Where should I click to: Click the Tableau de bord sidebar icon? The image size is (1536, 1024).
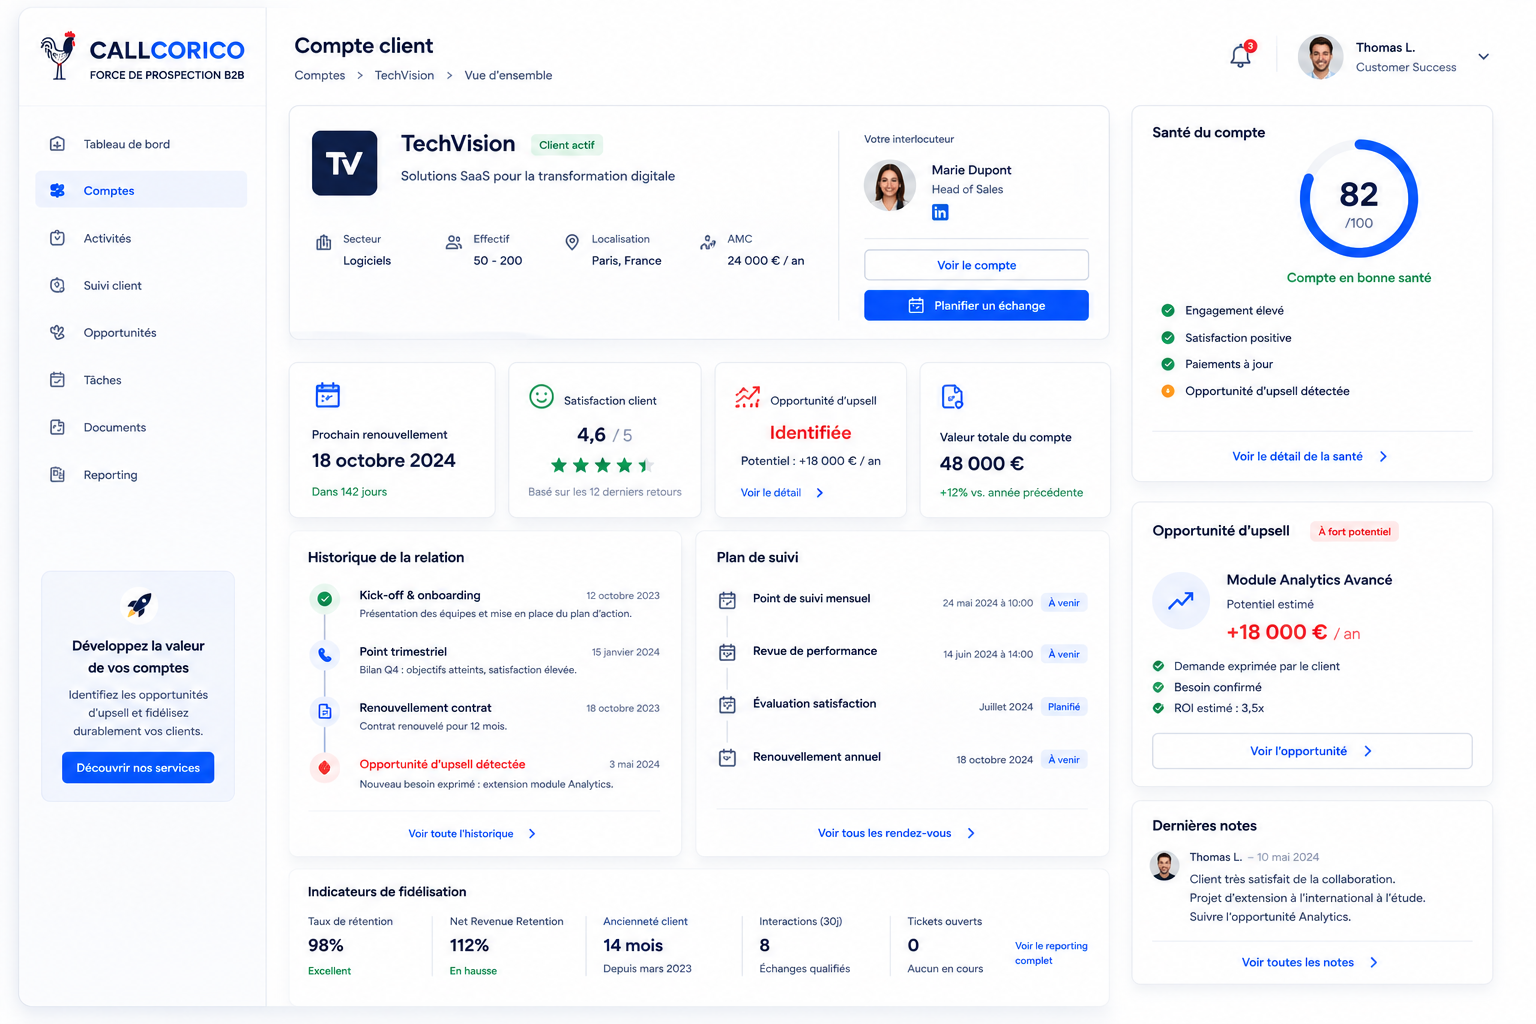(x=57, y=144)
